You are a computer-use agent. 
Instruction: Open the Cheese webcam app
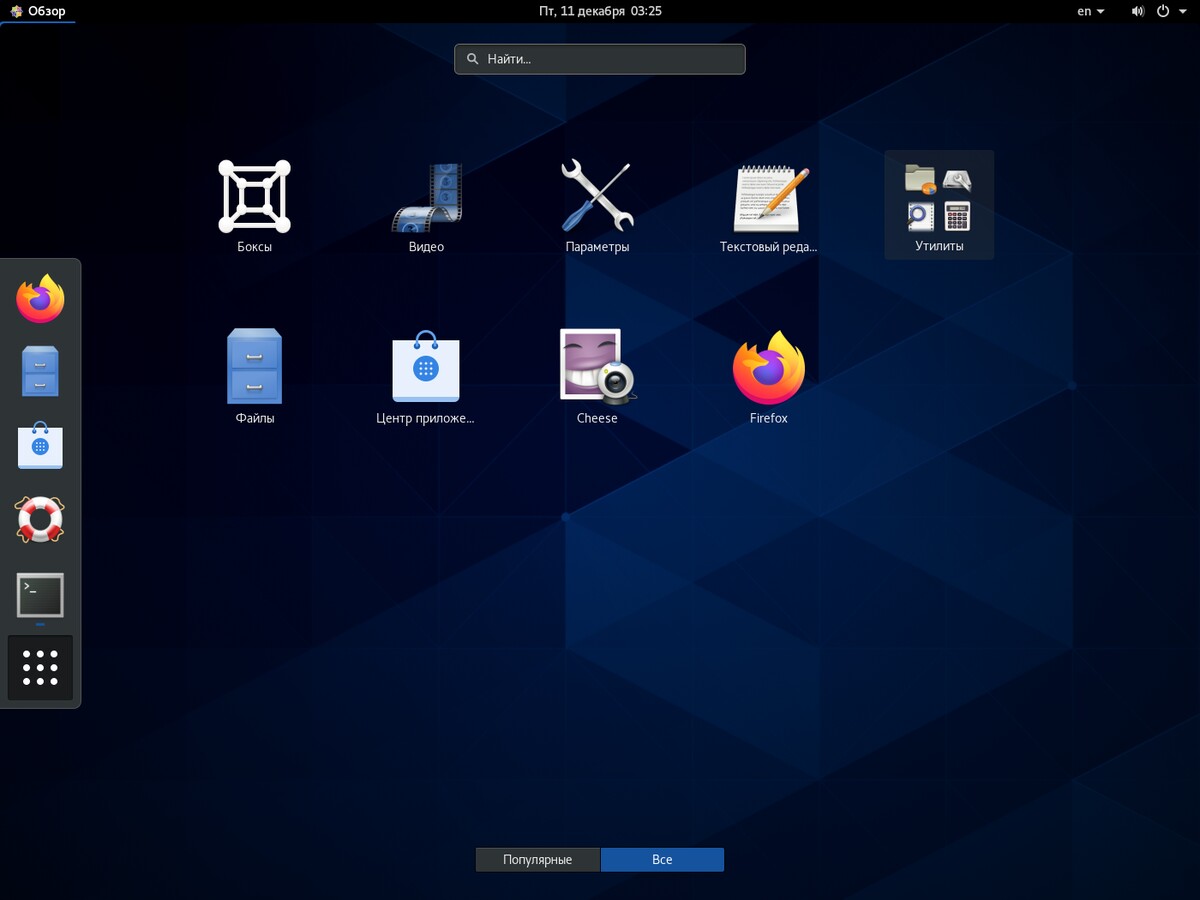(597, 377)
